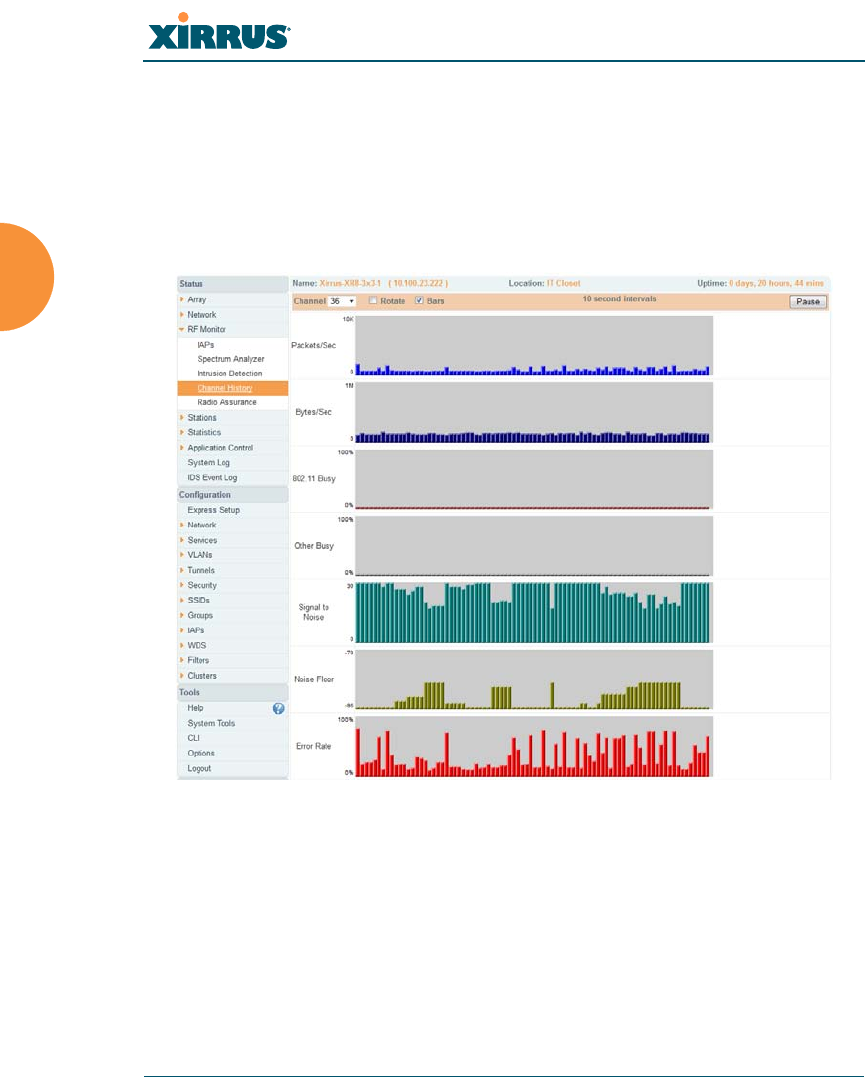Click the Location IT Closet text
This screenshot has height=1077, width=865.
pos(563,283)
